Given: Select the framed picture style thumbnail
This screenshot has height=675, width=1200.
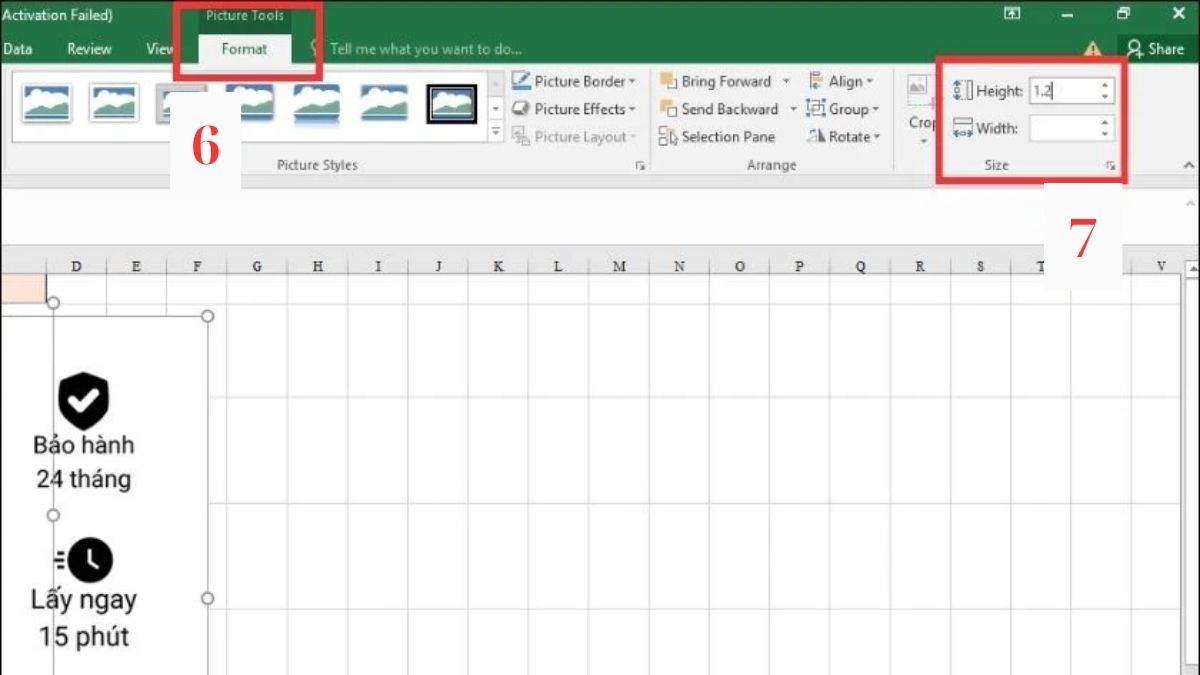Looking at the screenshot, I should click(x=452, y=102).
